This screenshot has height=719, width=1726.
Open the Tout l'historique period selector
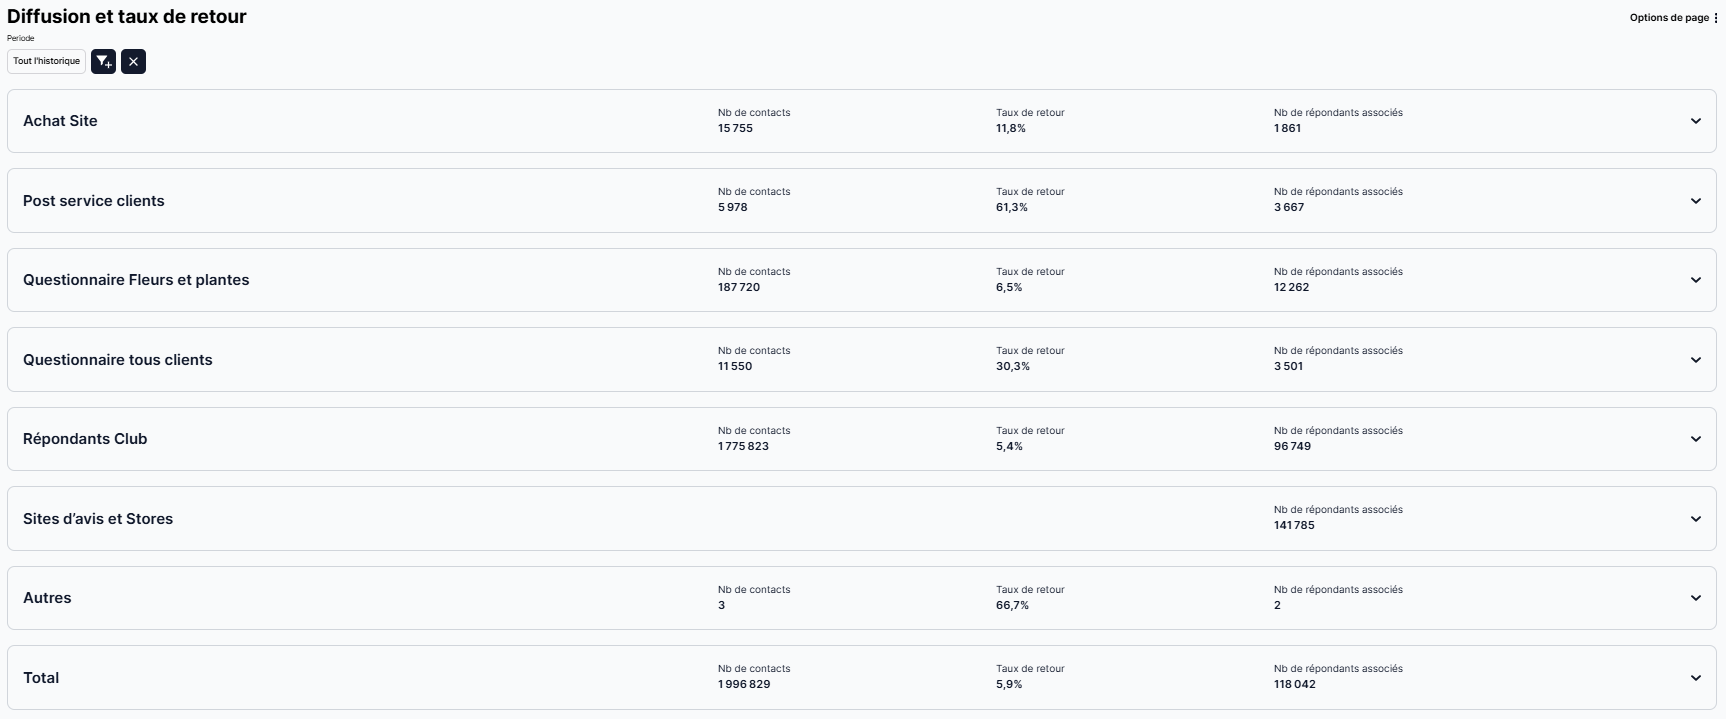(46, 62)
